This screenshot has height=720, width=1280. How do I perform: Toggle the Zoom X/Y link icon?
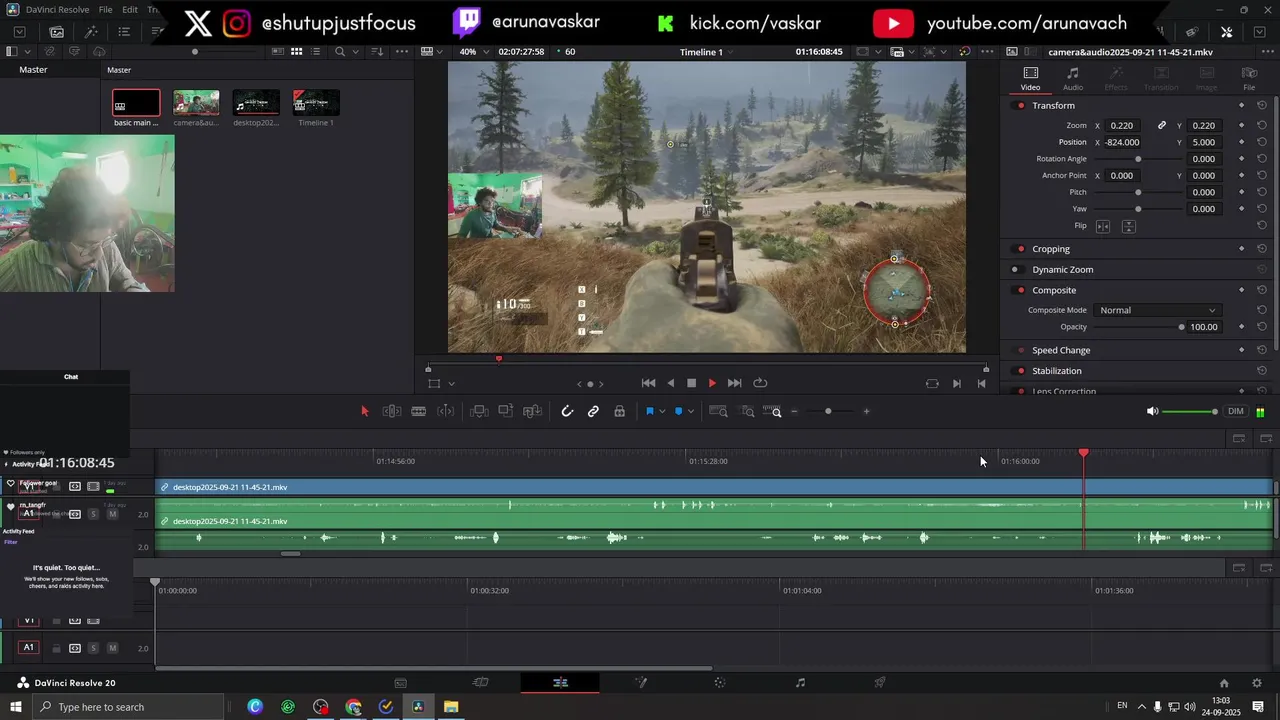1162,126
